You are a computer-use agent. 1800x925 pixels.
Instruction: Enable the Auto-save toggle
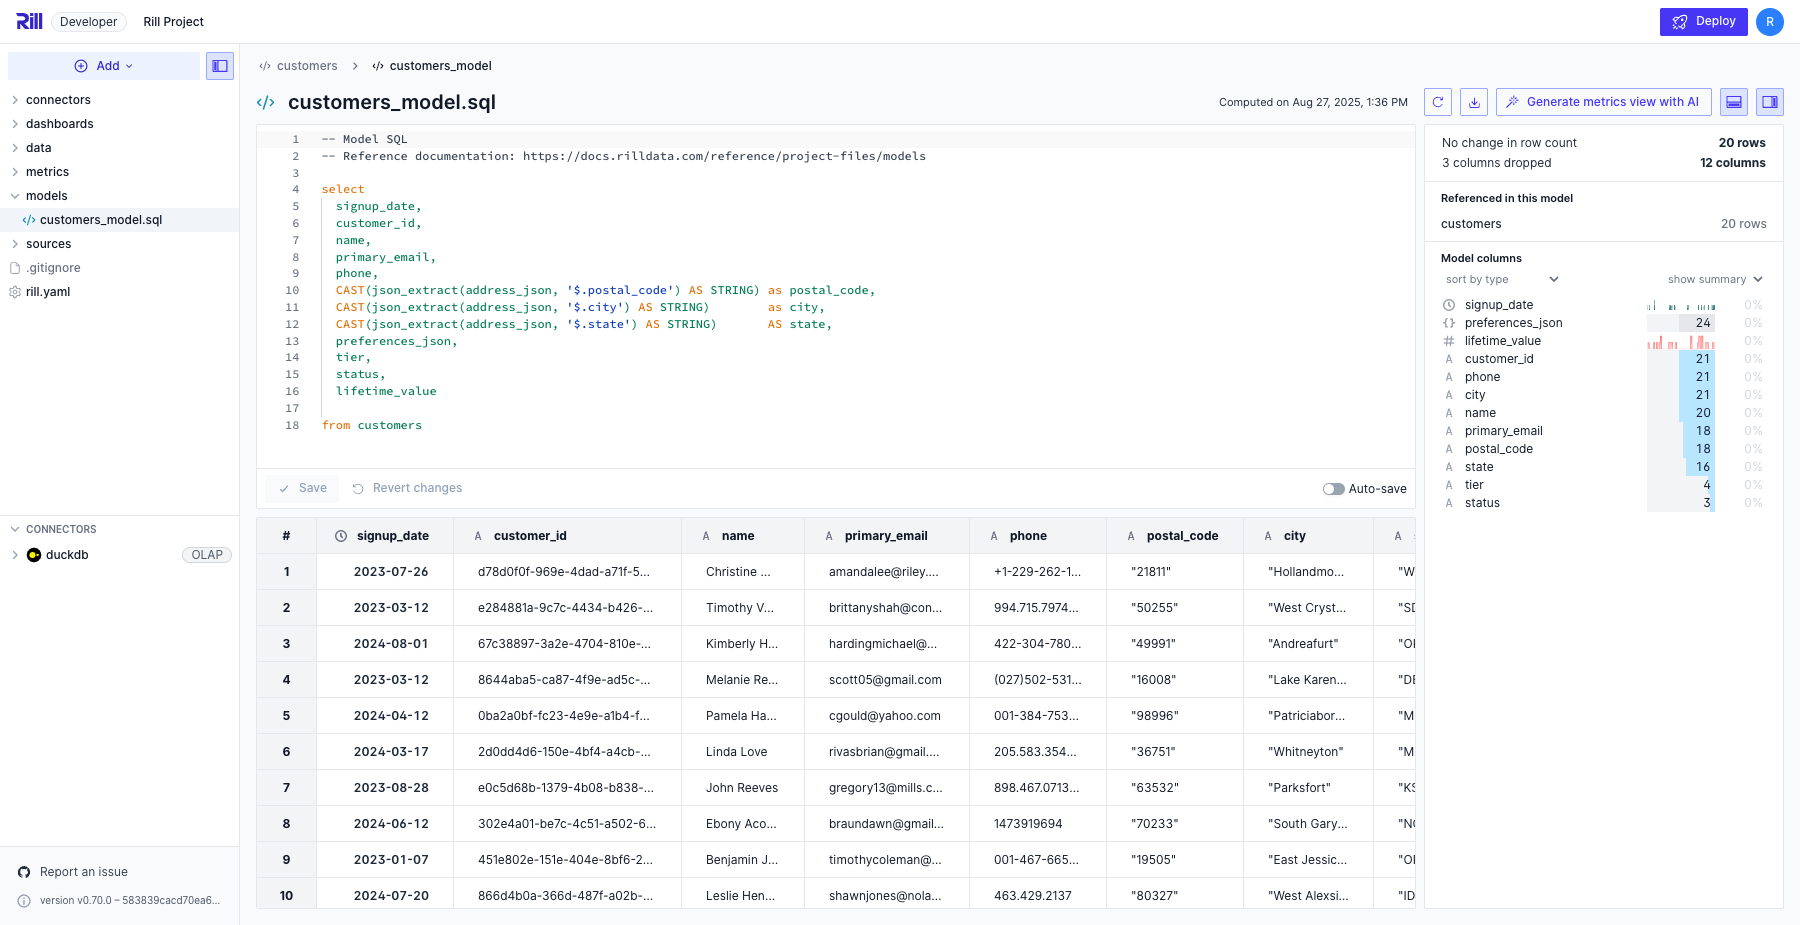pos(1333,489)
